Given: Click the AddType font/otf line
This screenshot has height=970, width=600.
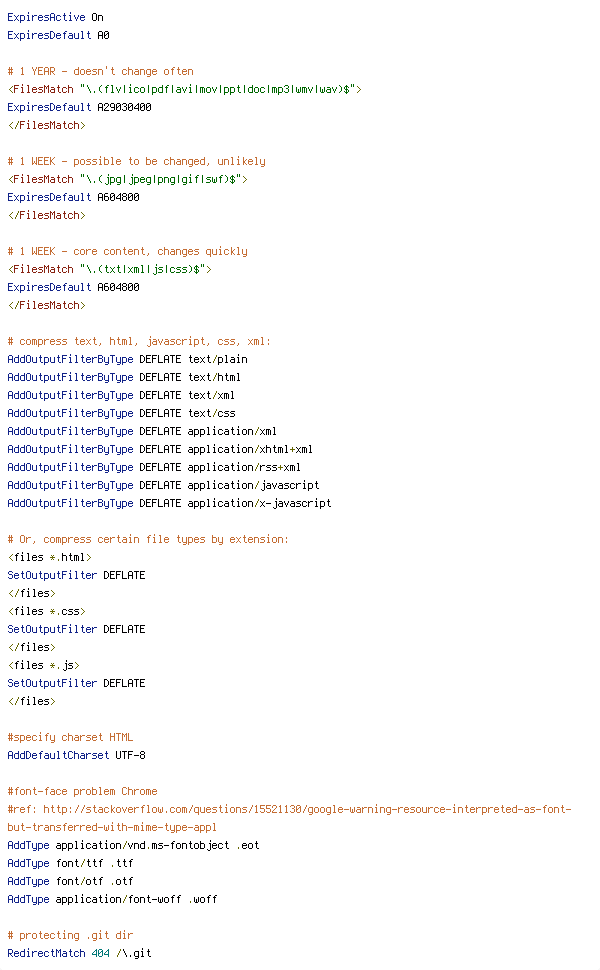Looking at the screenshot, I should [71, 881].
